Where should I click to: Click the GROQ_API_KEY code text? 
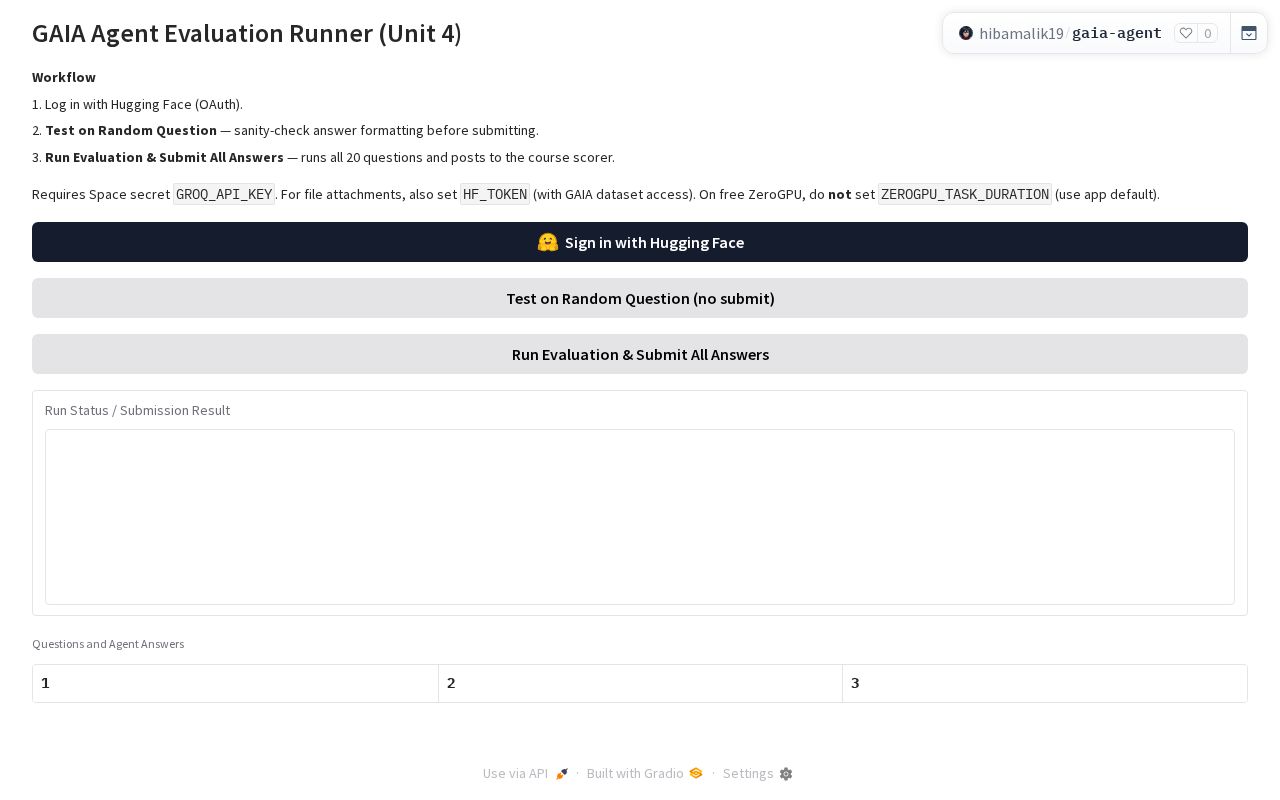pos(224,194)
